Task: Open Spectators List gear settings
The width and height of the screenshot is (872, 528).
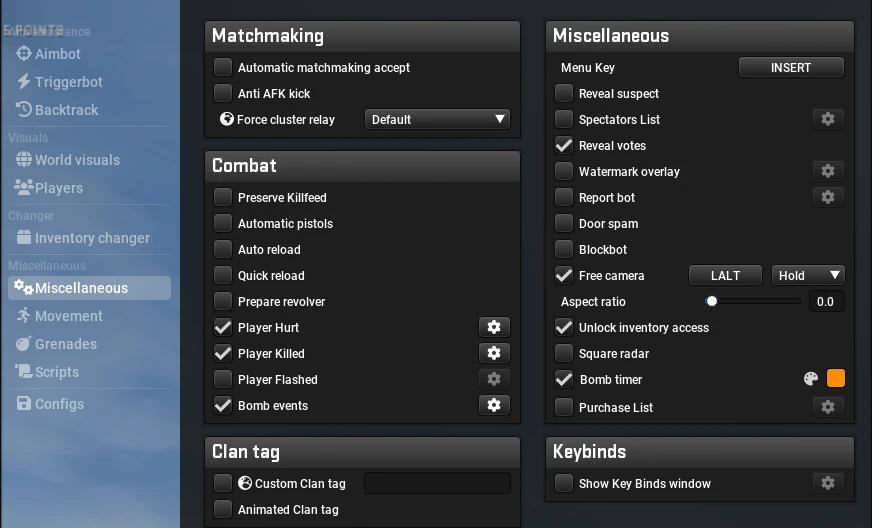Action: pyautogui.click(x=828, y=119)
